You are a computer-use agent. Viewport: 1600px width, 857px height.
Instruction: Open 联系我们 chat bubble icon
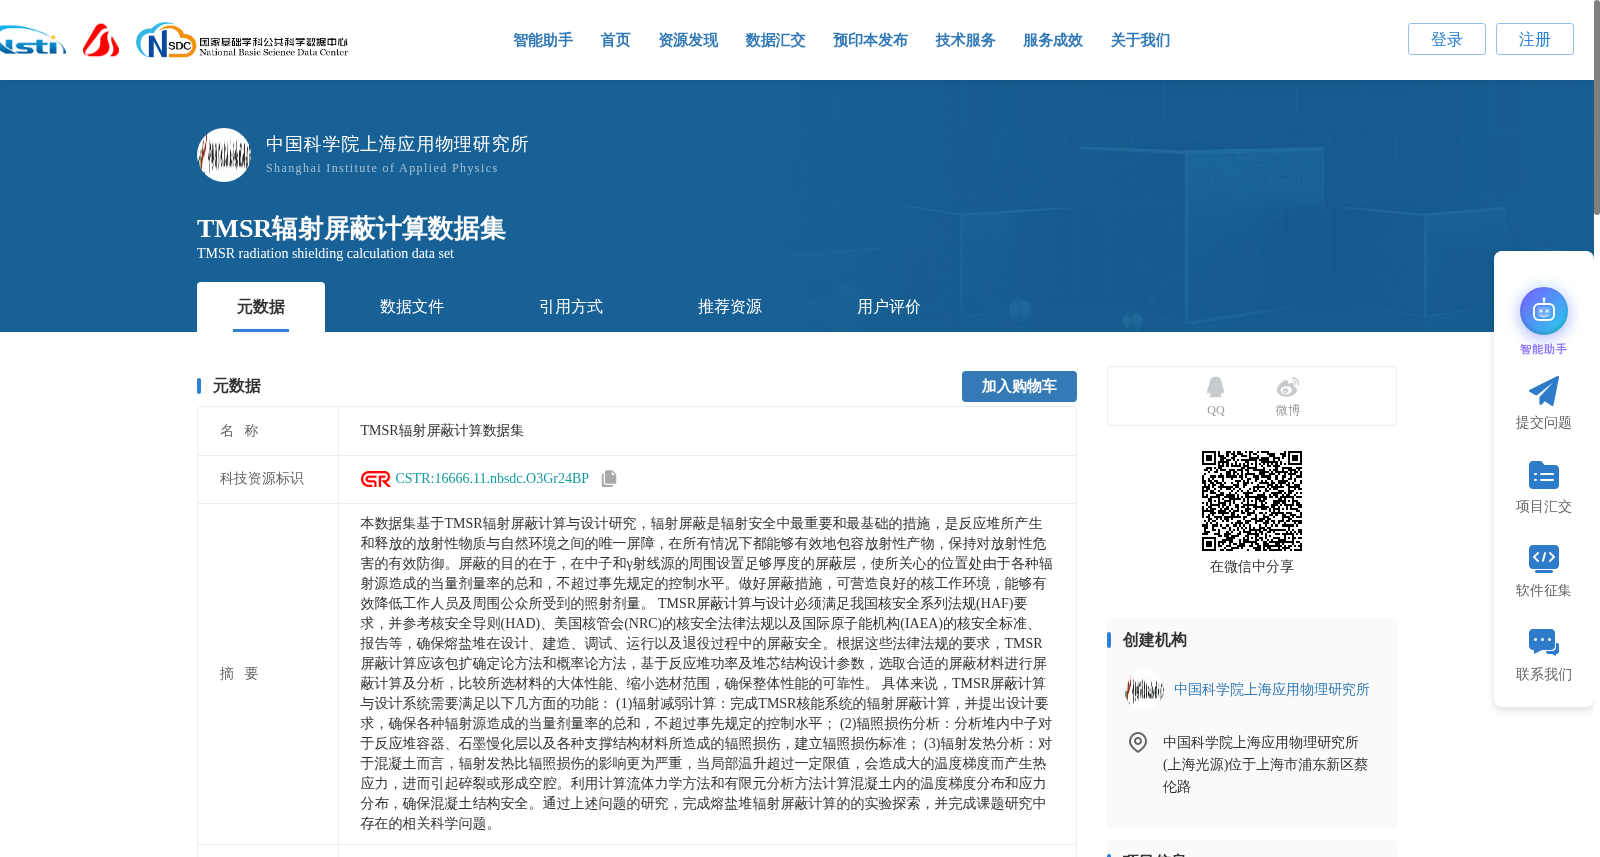click(x=1543, y=642)
